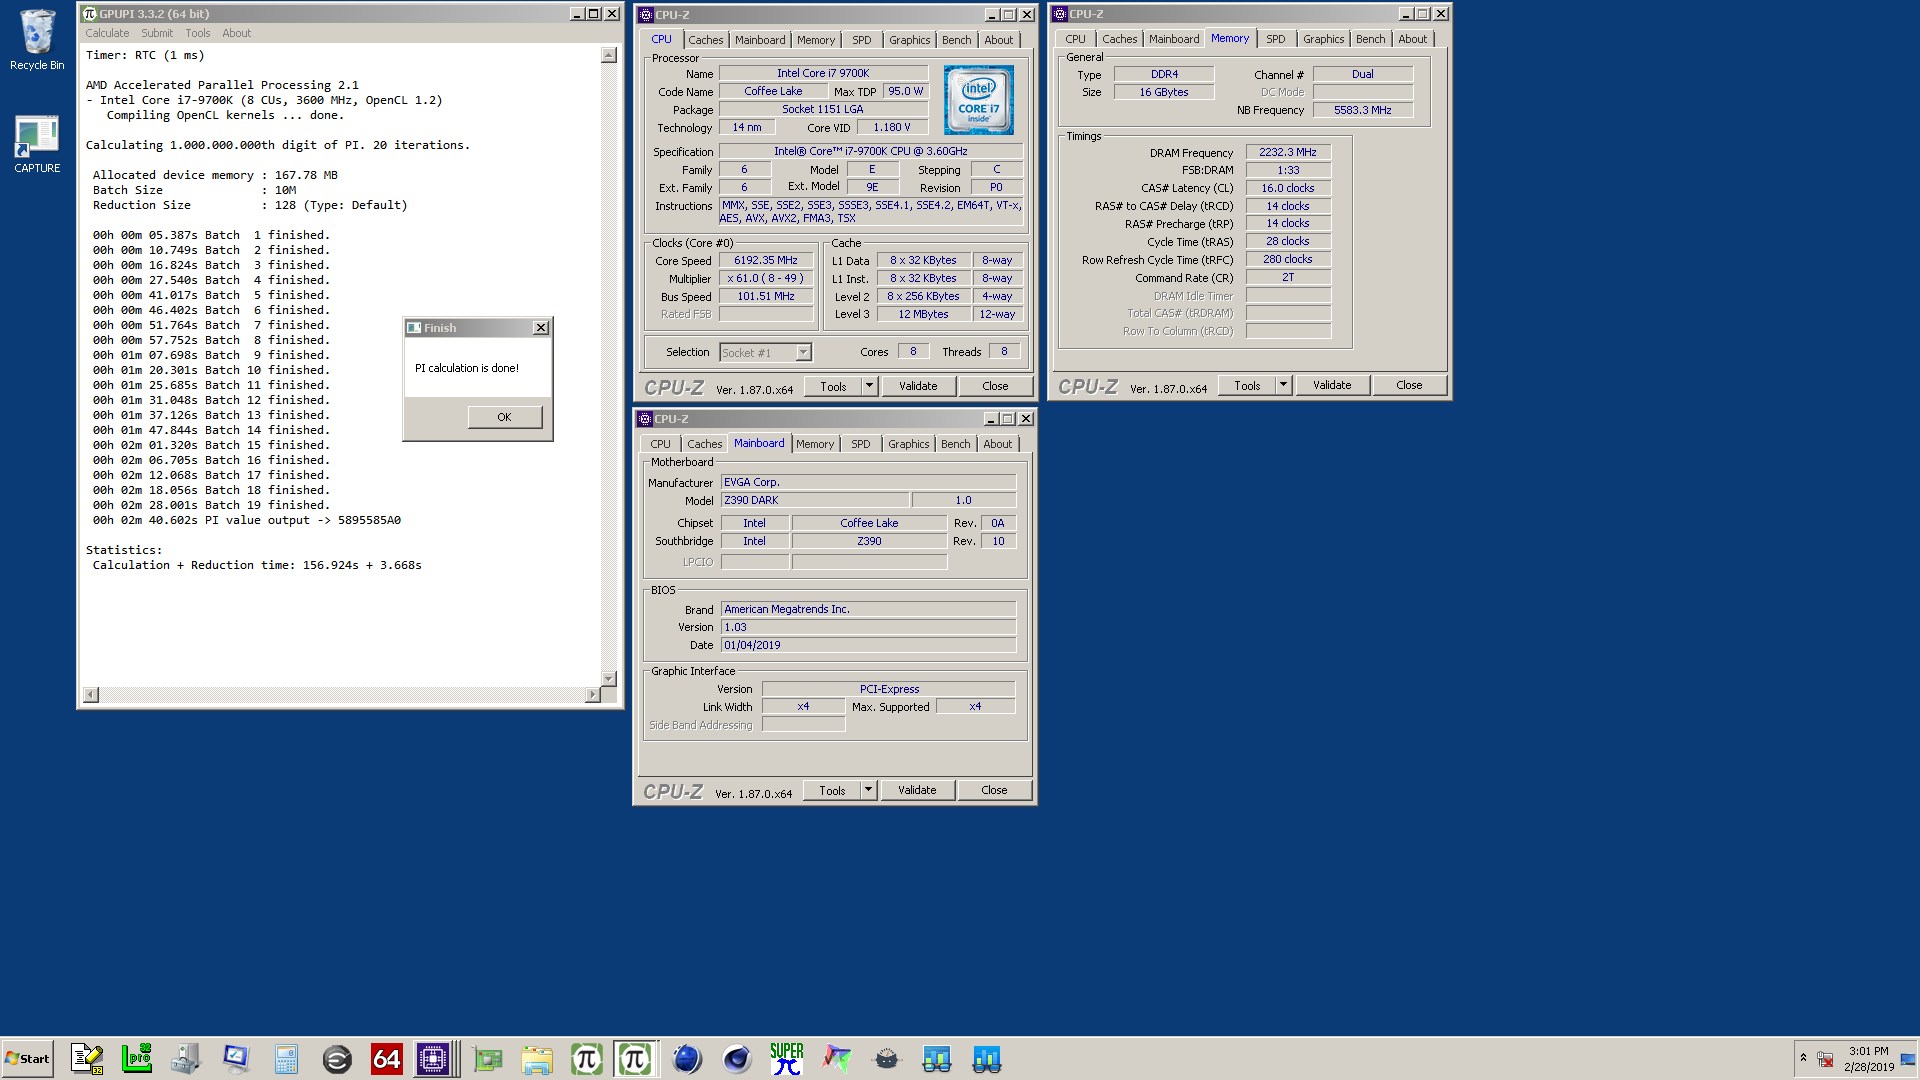Click Validate in Mainboard window
The width and height of the screenshot is (1920, 1080).
917,790
